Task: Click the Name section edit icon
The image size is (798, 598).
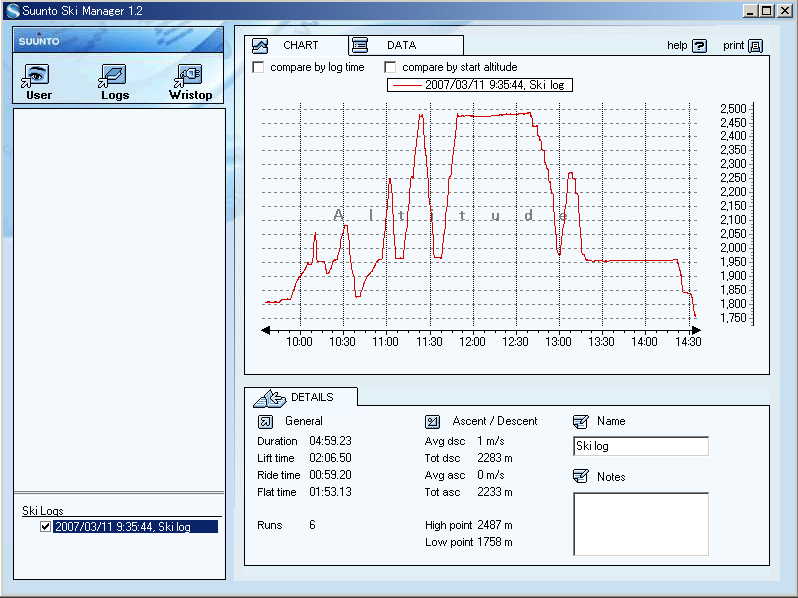Action: click(580, 421)
